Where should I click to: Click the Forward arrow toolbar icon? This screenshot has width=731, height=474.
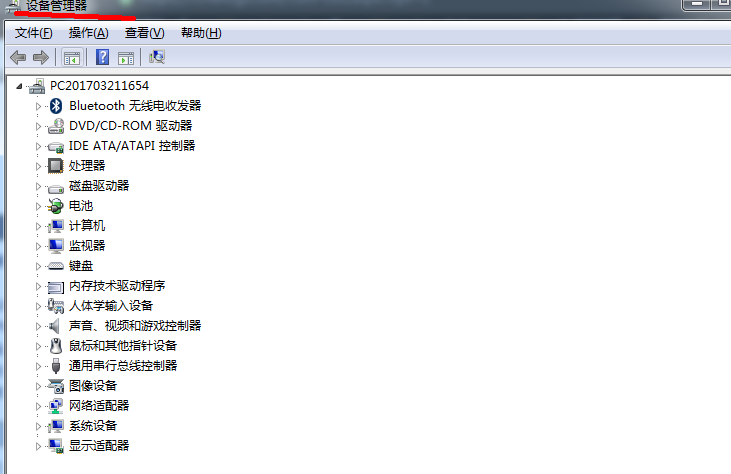point(41,58)
